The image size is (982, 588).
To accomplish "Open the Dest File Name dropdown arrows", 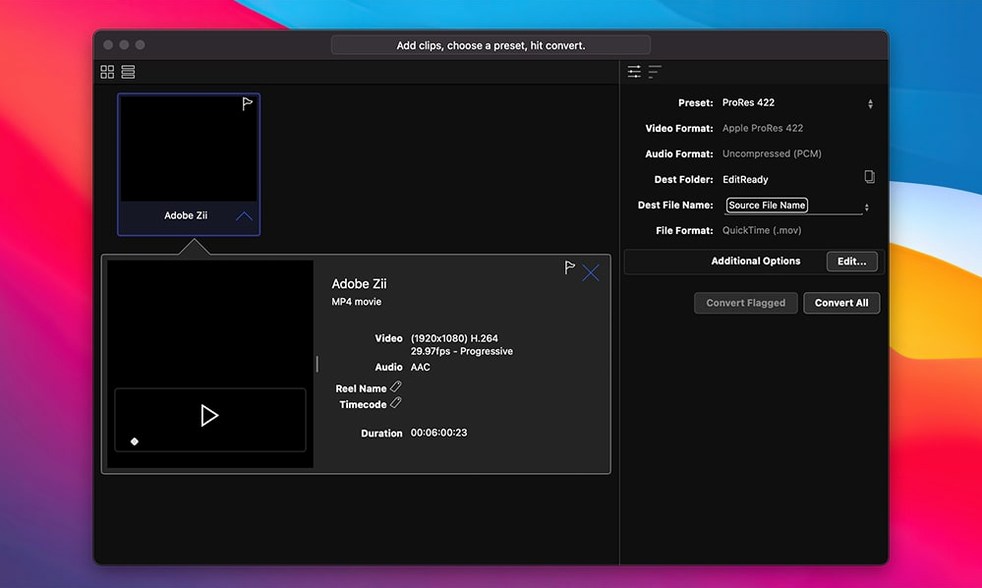I will [867, 207].
